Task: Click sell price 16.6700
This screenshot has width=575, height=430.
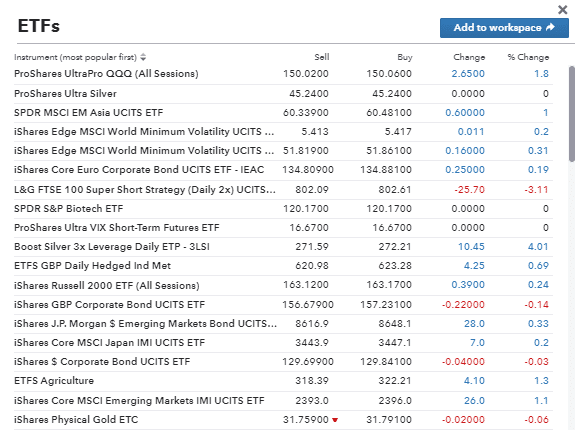Action: tap(309, 228)
